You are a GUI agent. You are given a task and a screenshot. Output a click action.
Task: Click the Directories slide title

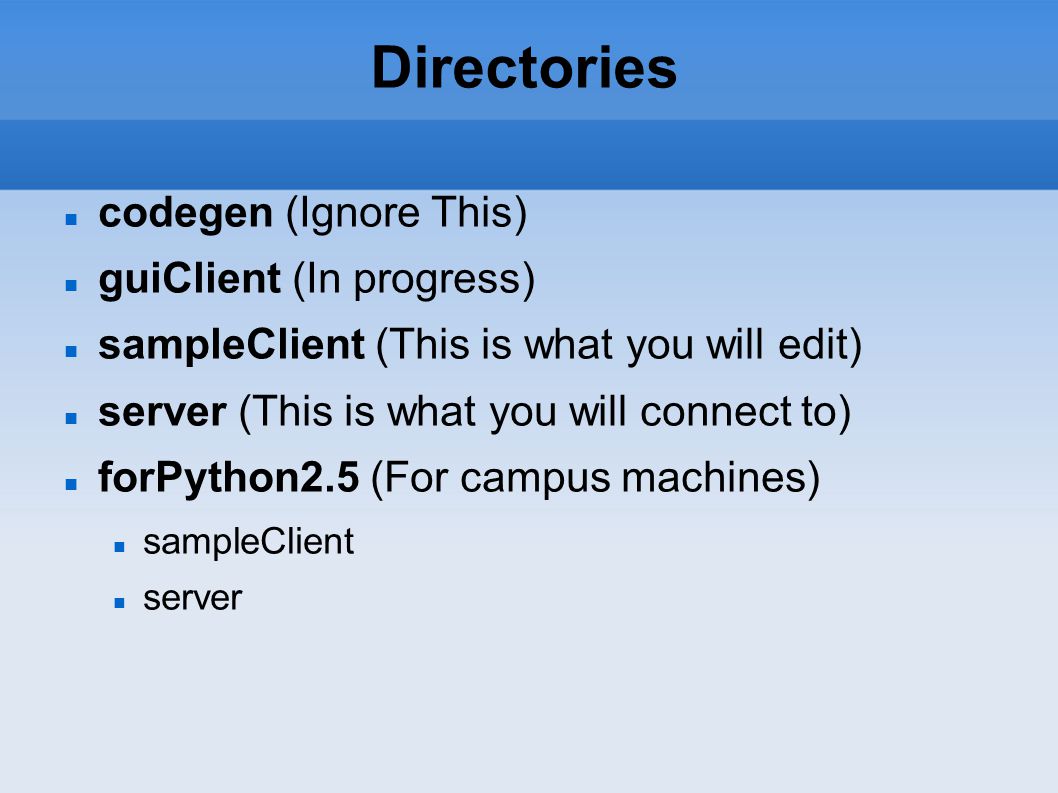coord(524,67)
